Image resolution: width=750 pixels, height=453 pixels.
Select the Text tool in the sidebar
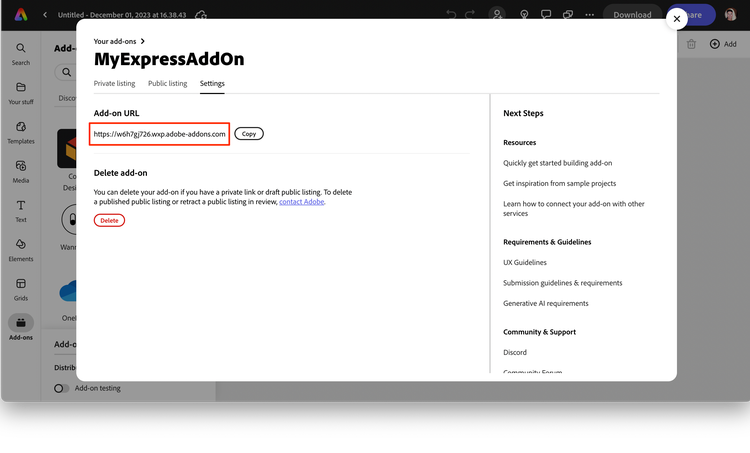point(21,211)
